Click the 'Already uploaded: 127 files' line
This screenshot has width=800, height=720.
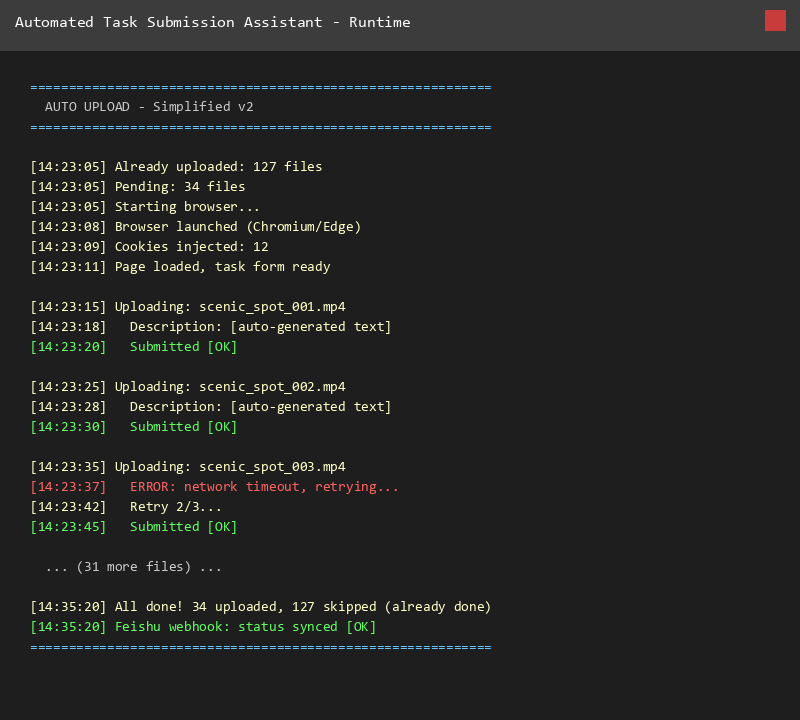click(176, 167)
